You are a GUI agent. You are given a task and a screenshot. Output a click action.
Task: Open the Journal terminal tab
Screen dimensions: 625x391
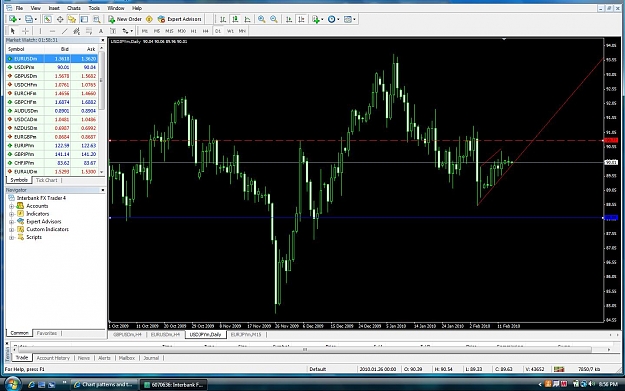[x=151, y=358]
